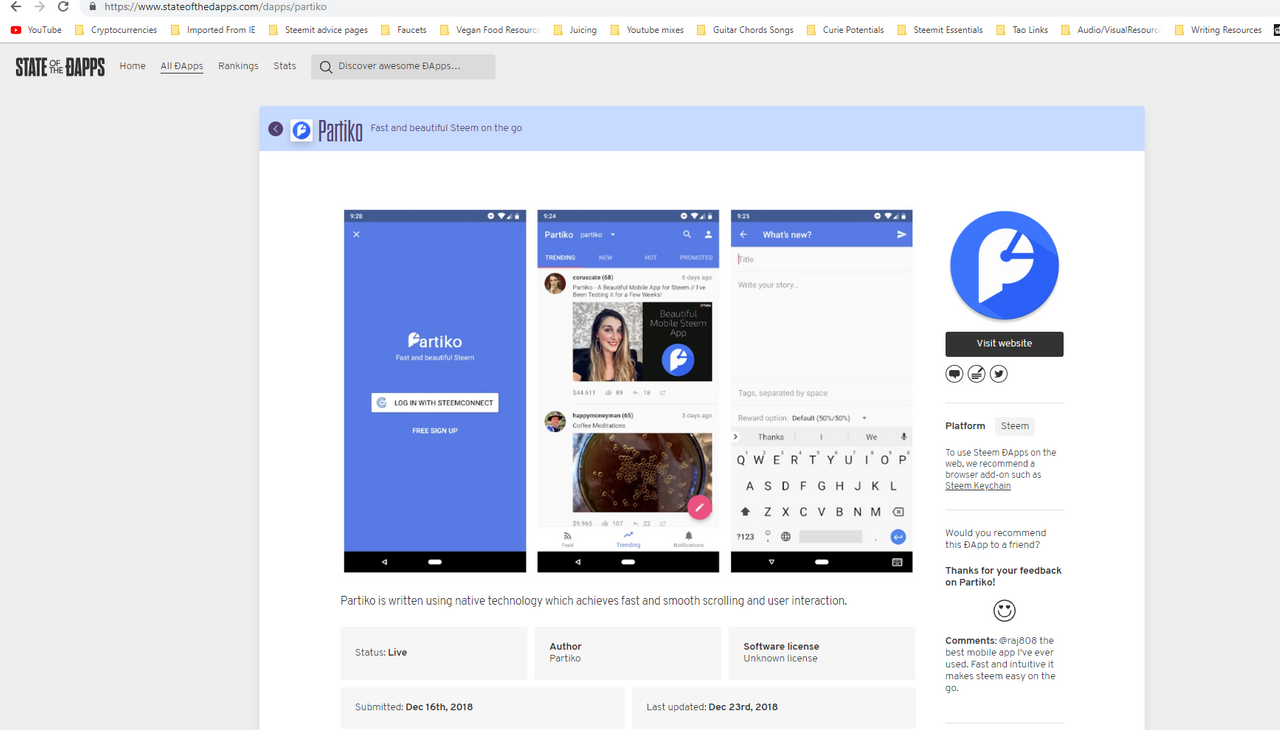Open the Cryptocurrencies bookmark folder
Screen dimensions: 1280x730
[x=116, y=30]
